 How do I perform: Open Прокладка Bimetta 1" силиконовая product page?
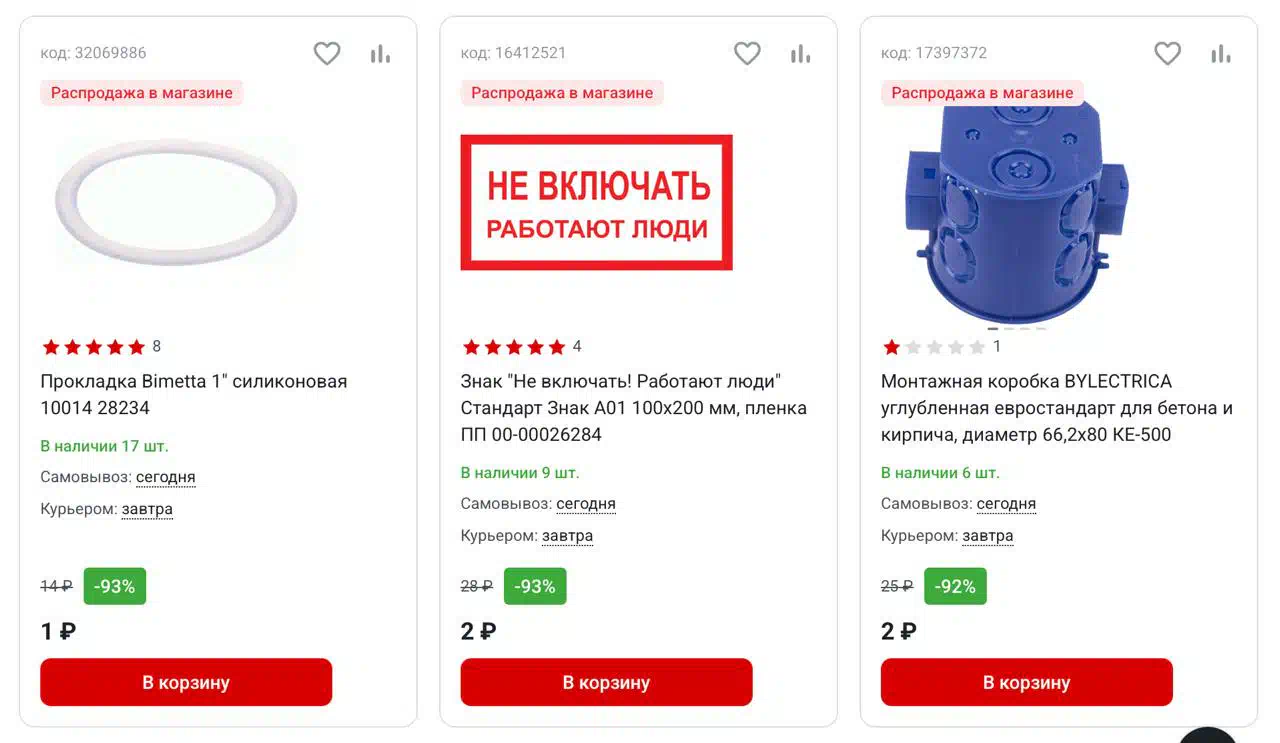pos(194,394)
